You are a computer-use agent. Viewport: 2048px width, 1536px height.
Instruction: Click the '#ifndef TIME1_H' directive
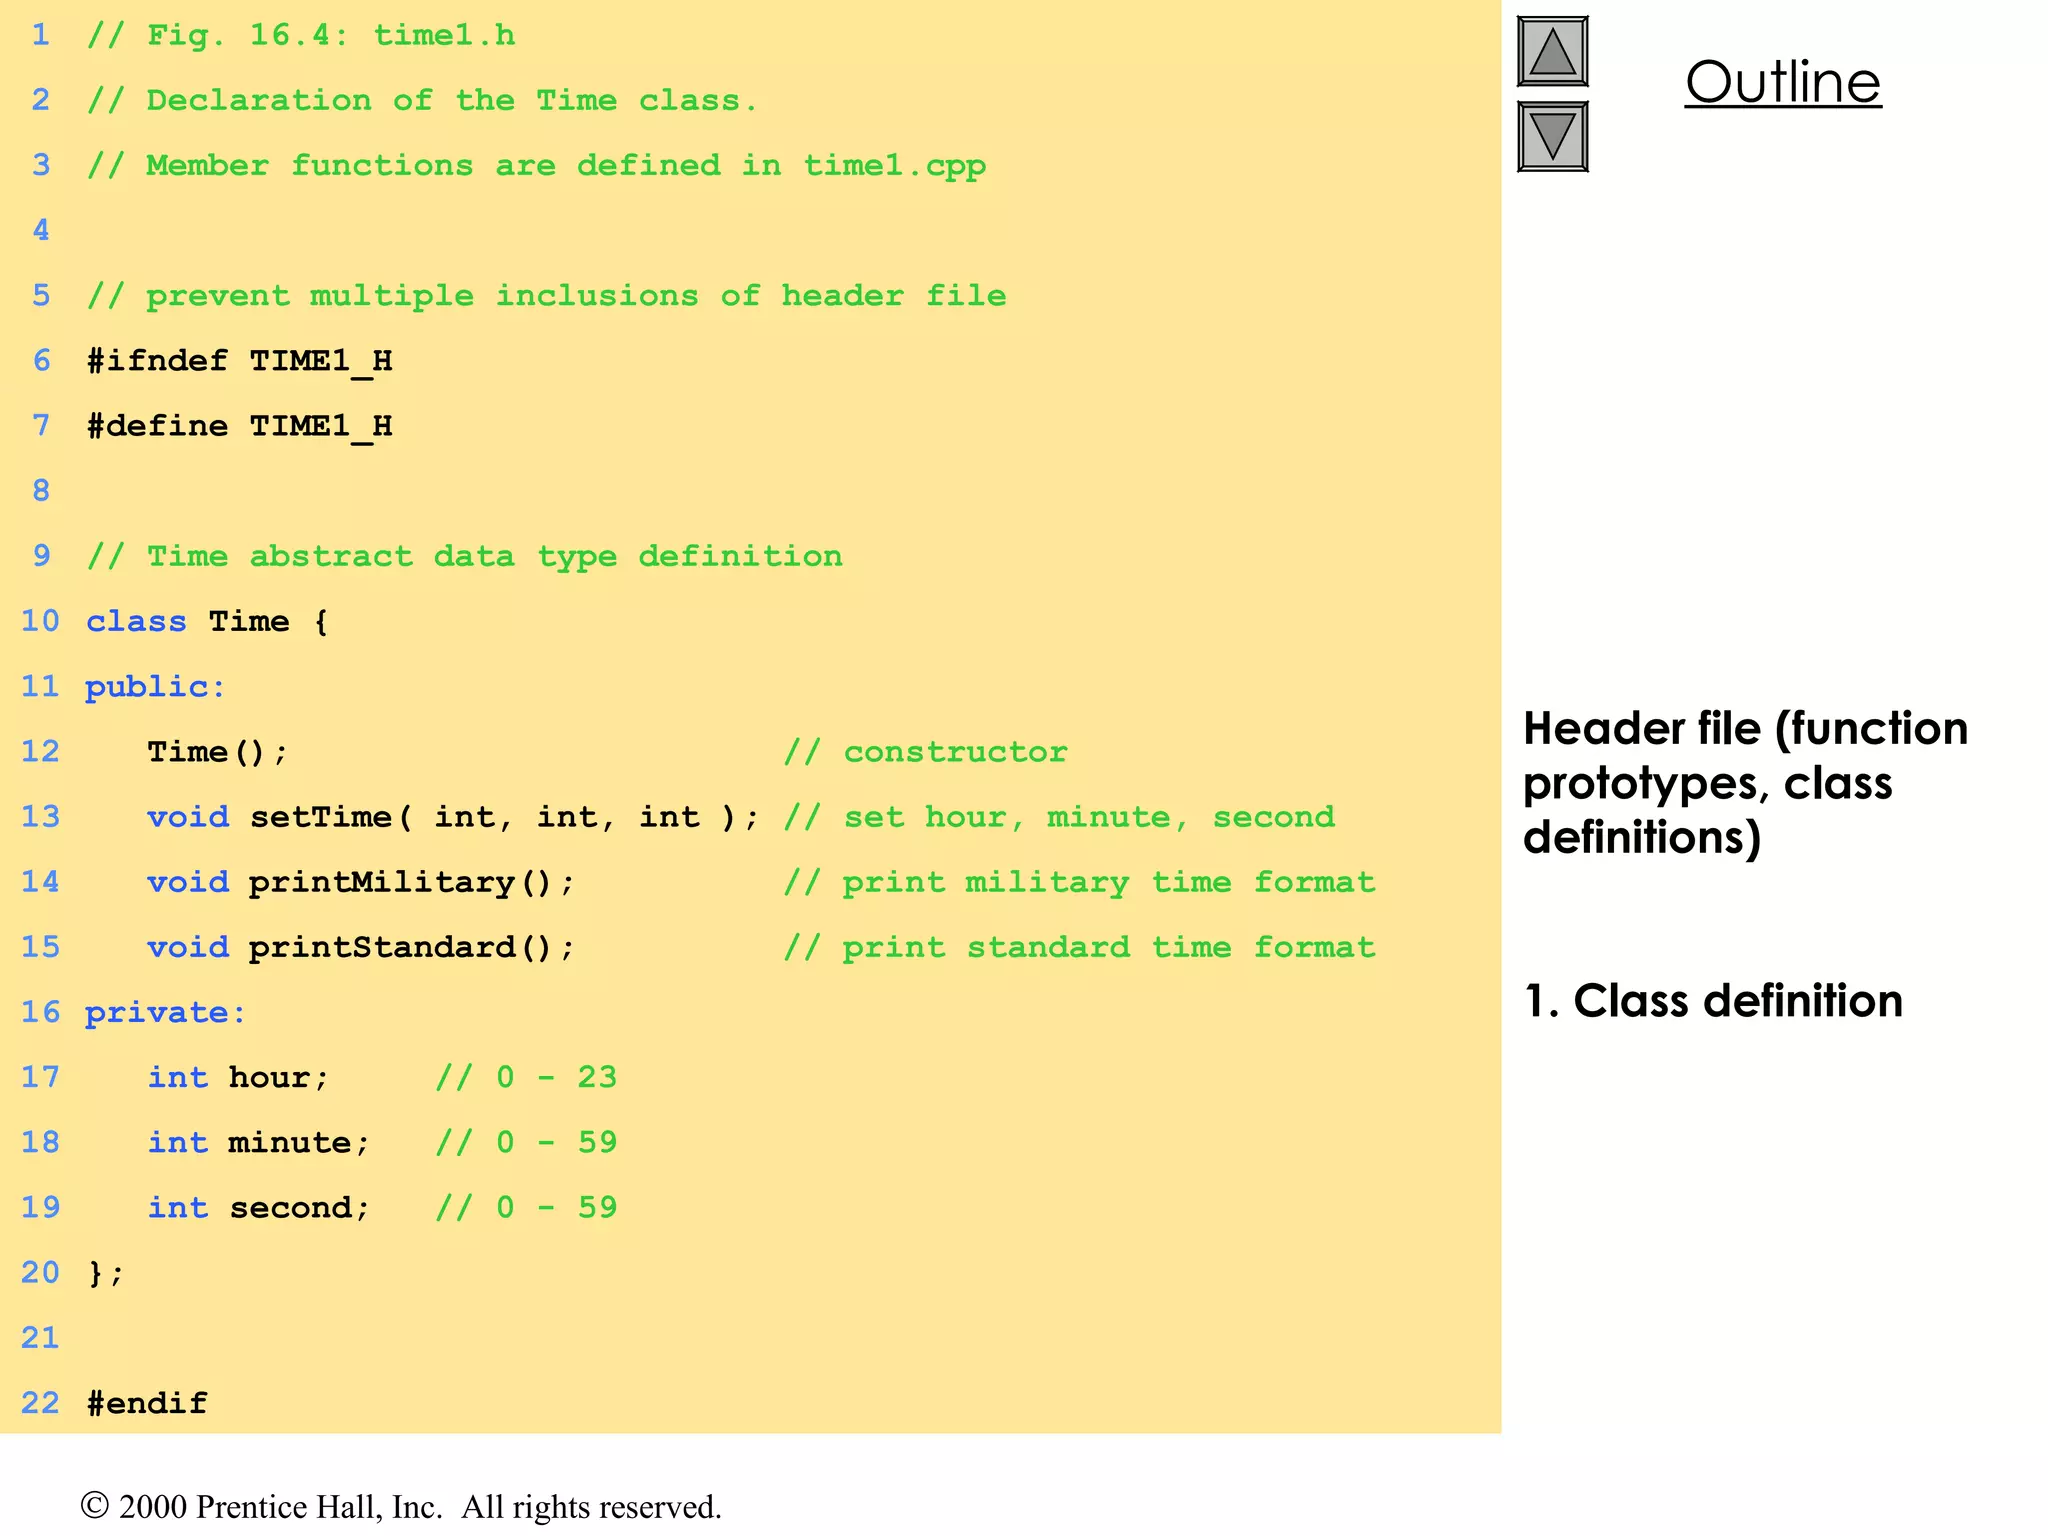tap(240, 361)
